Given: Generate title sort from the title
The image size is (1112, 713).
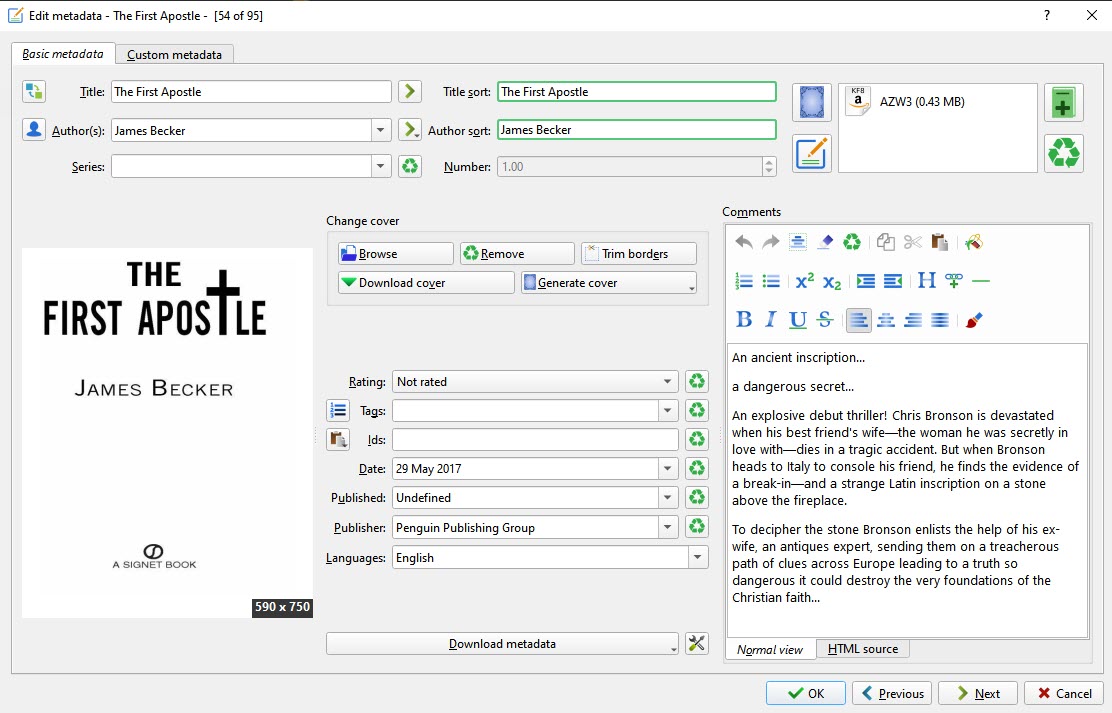Looking at the screenshot, I should (x=410, y=92).
